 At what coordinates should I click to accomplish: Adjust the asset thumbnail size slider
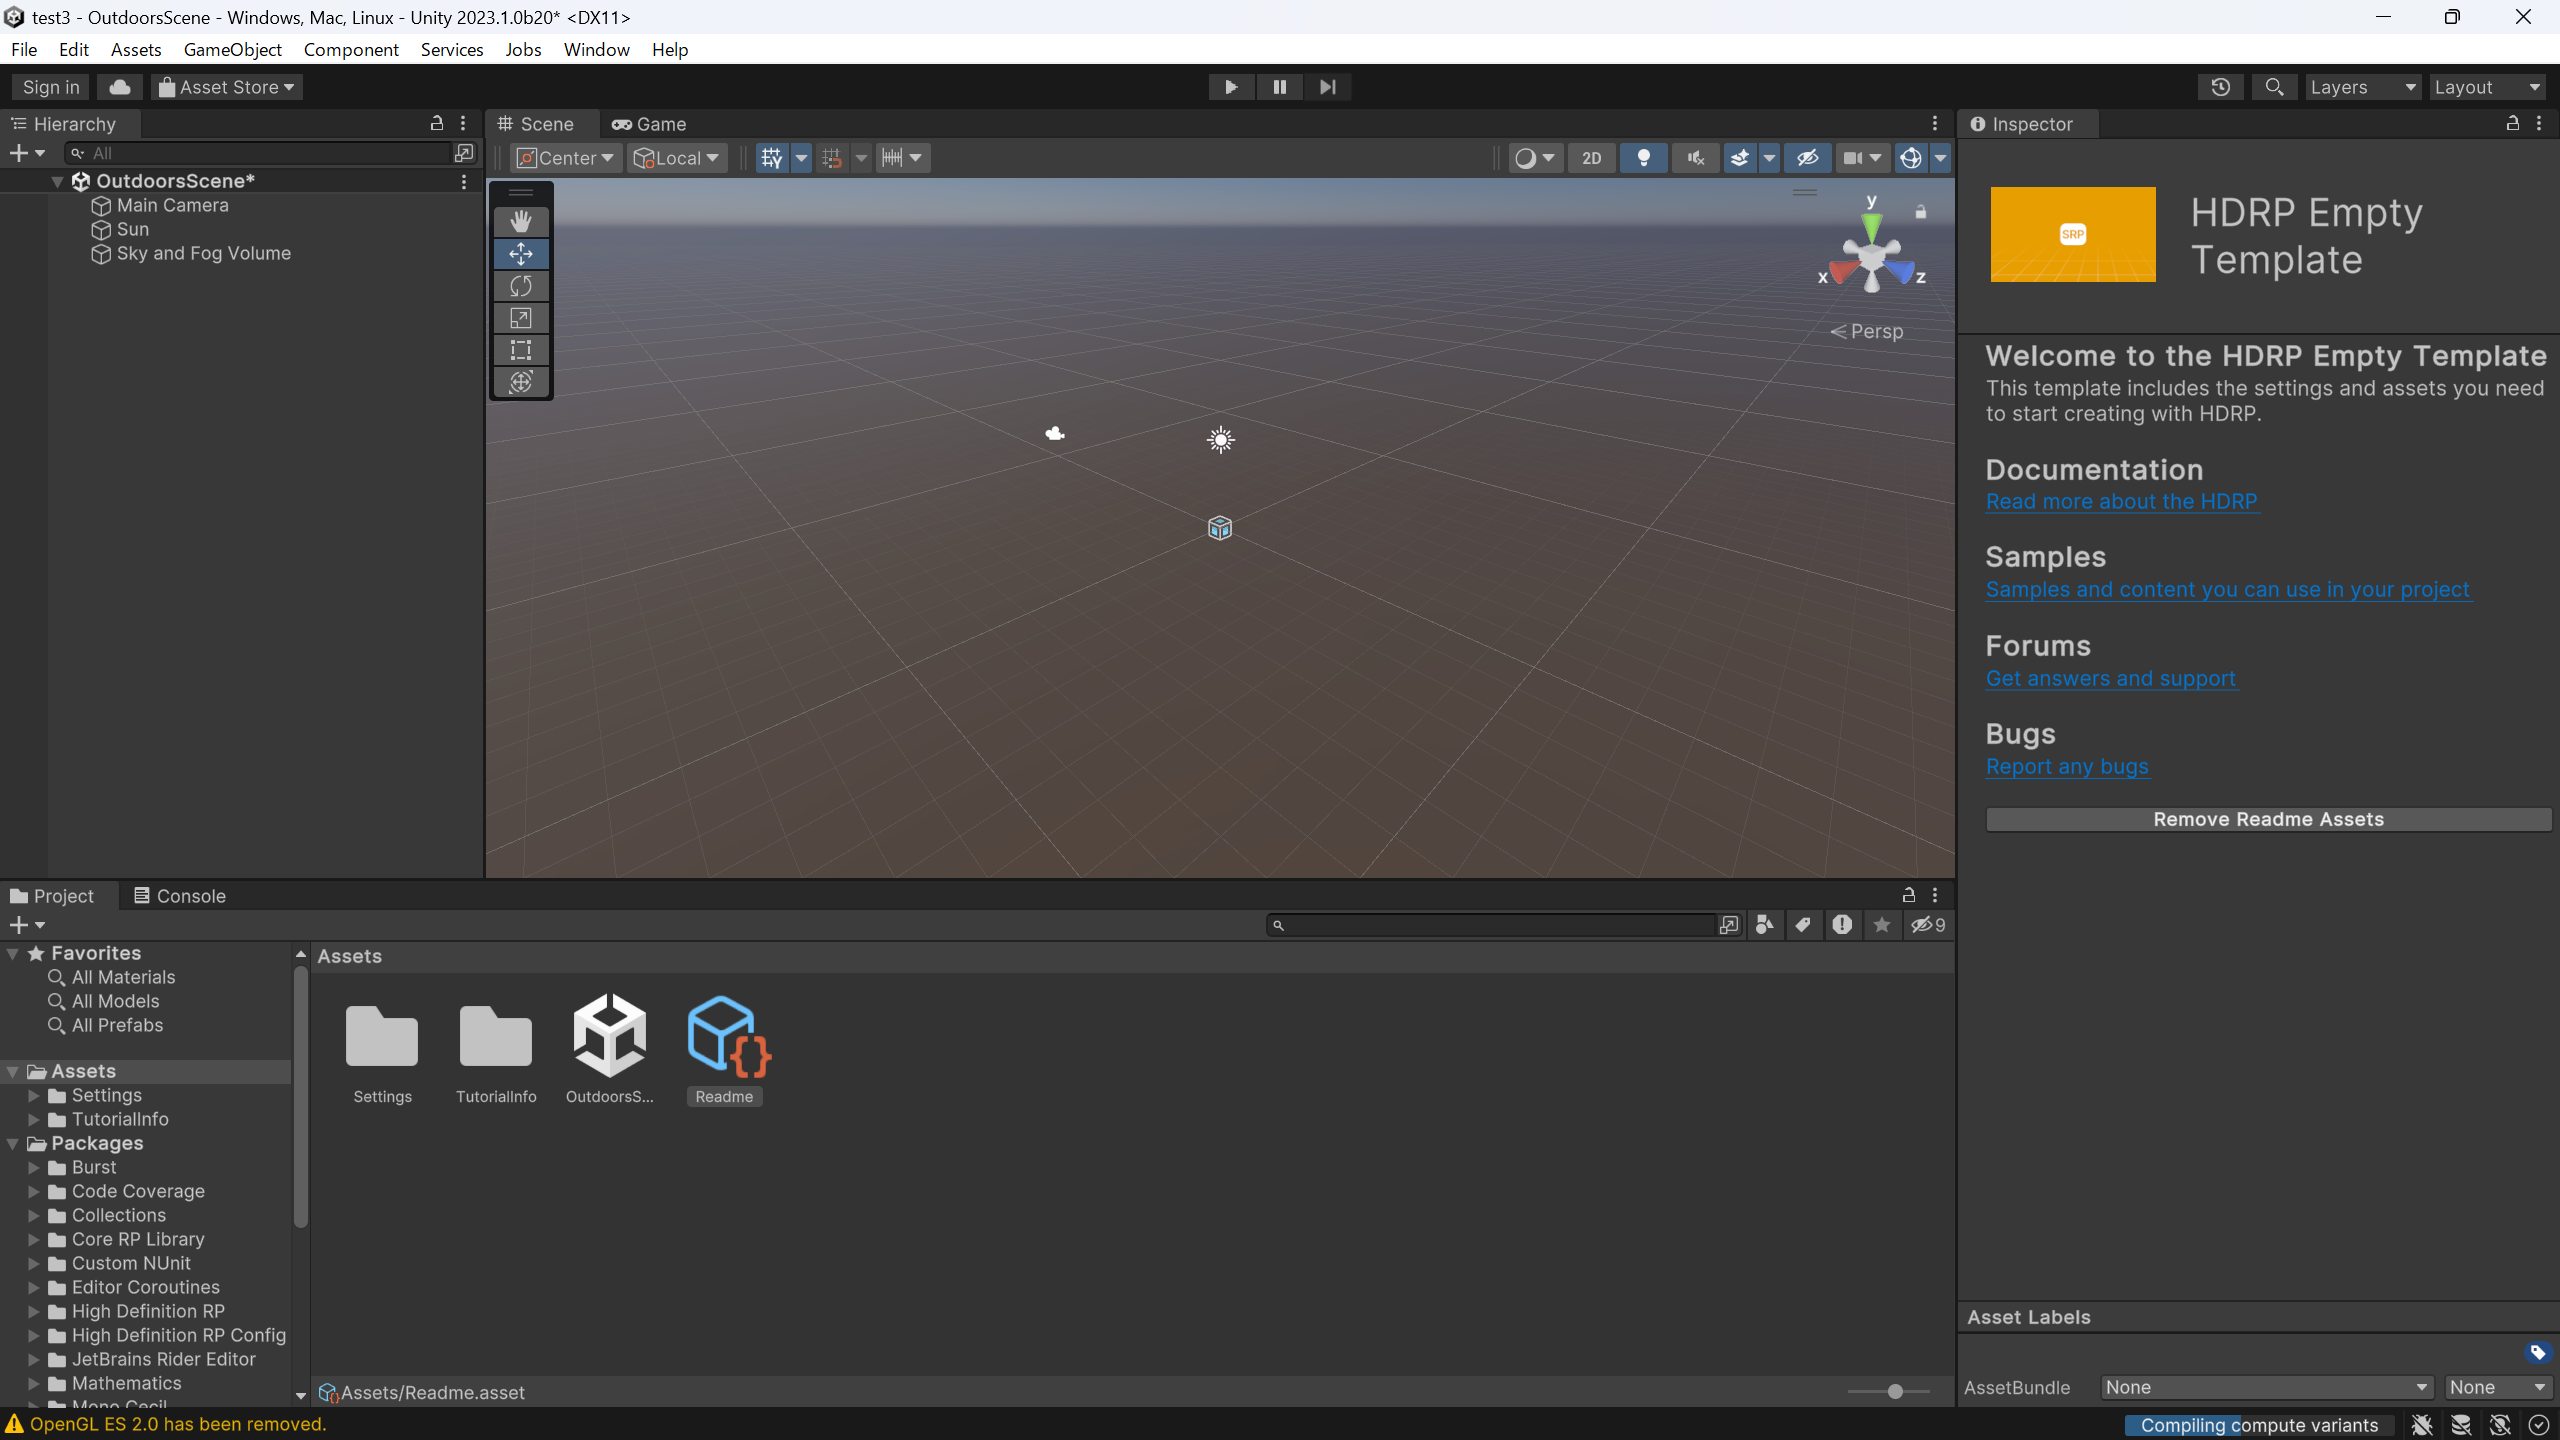click(x=1893, y=1391)
